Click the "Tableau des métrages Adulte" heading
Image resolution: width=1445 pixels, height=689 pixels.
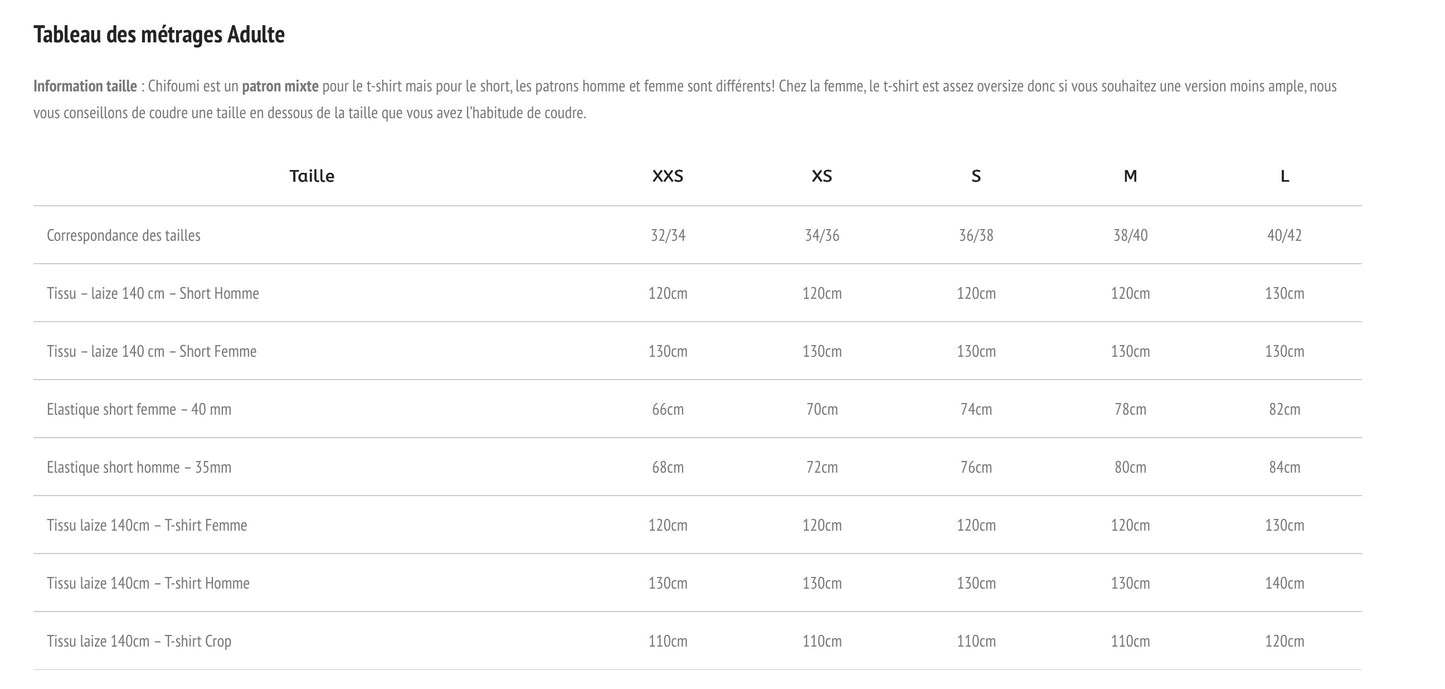coord(159,35)
